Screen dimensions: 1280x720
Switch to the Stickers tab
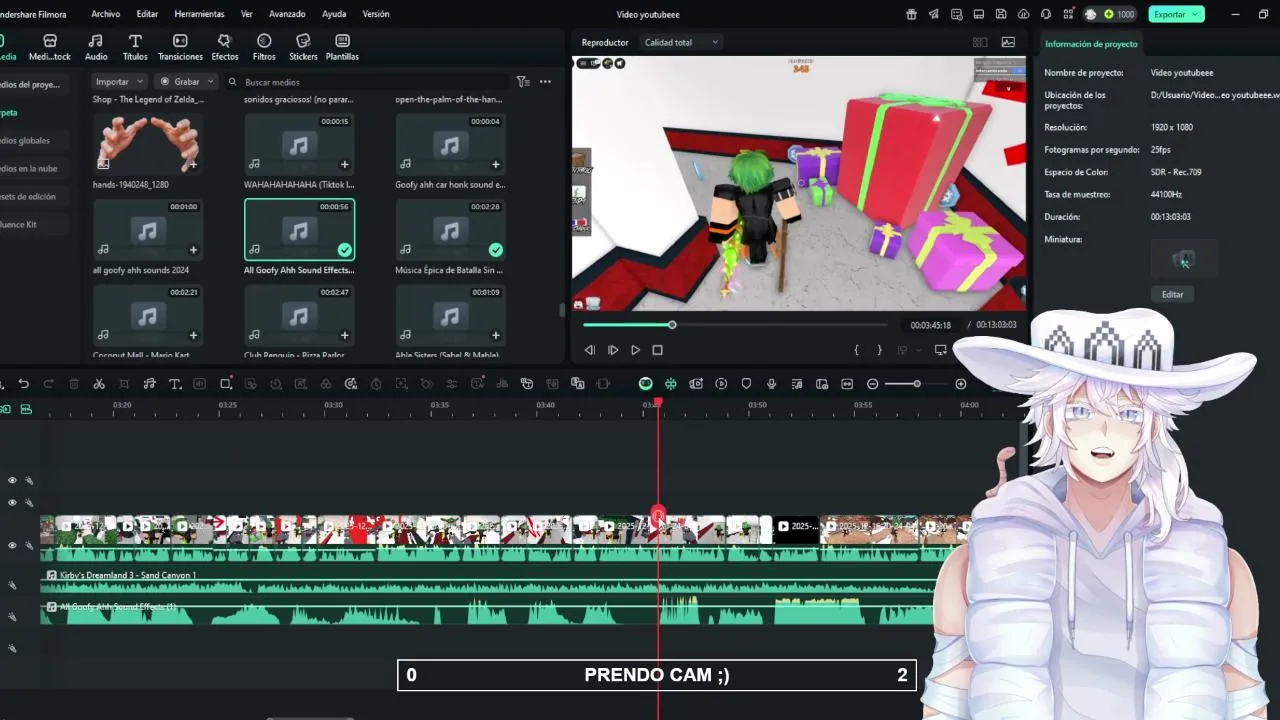pyautogui.click(x=303, y=47)
